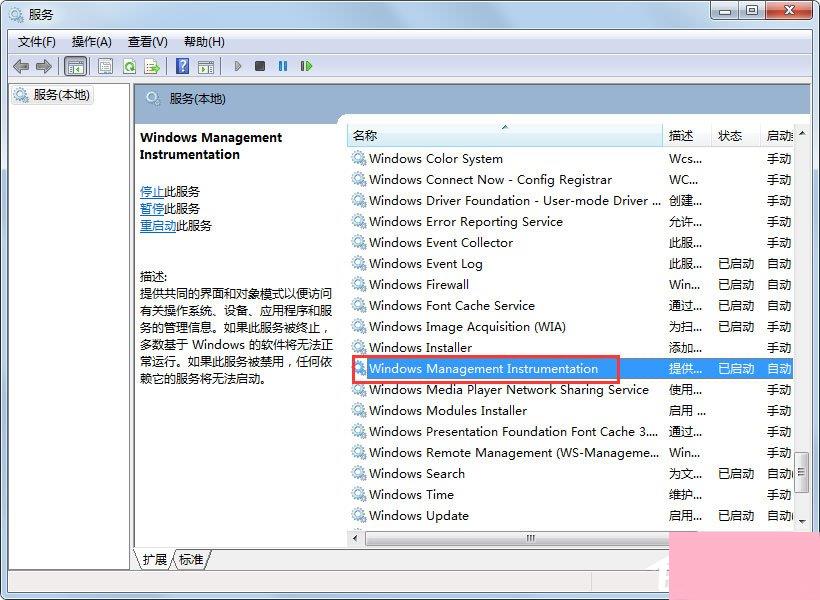The image size is (820, 600).
Task: Open the 操作(A) menu
Action: [92, 42]
